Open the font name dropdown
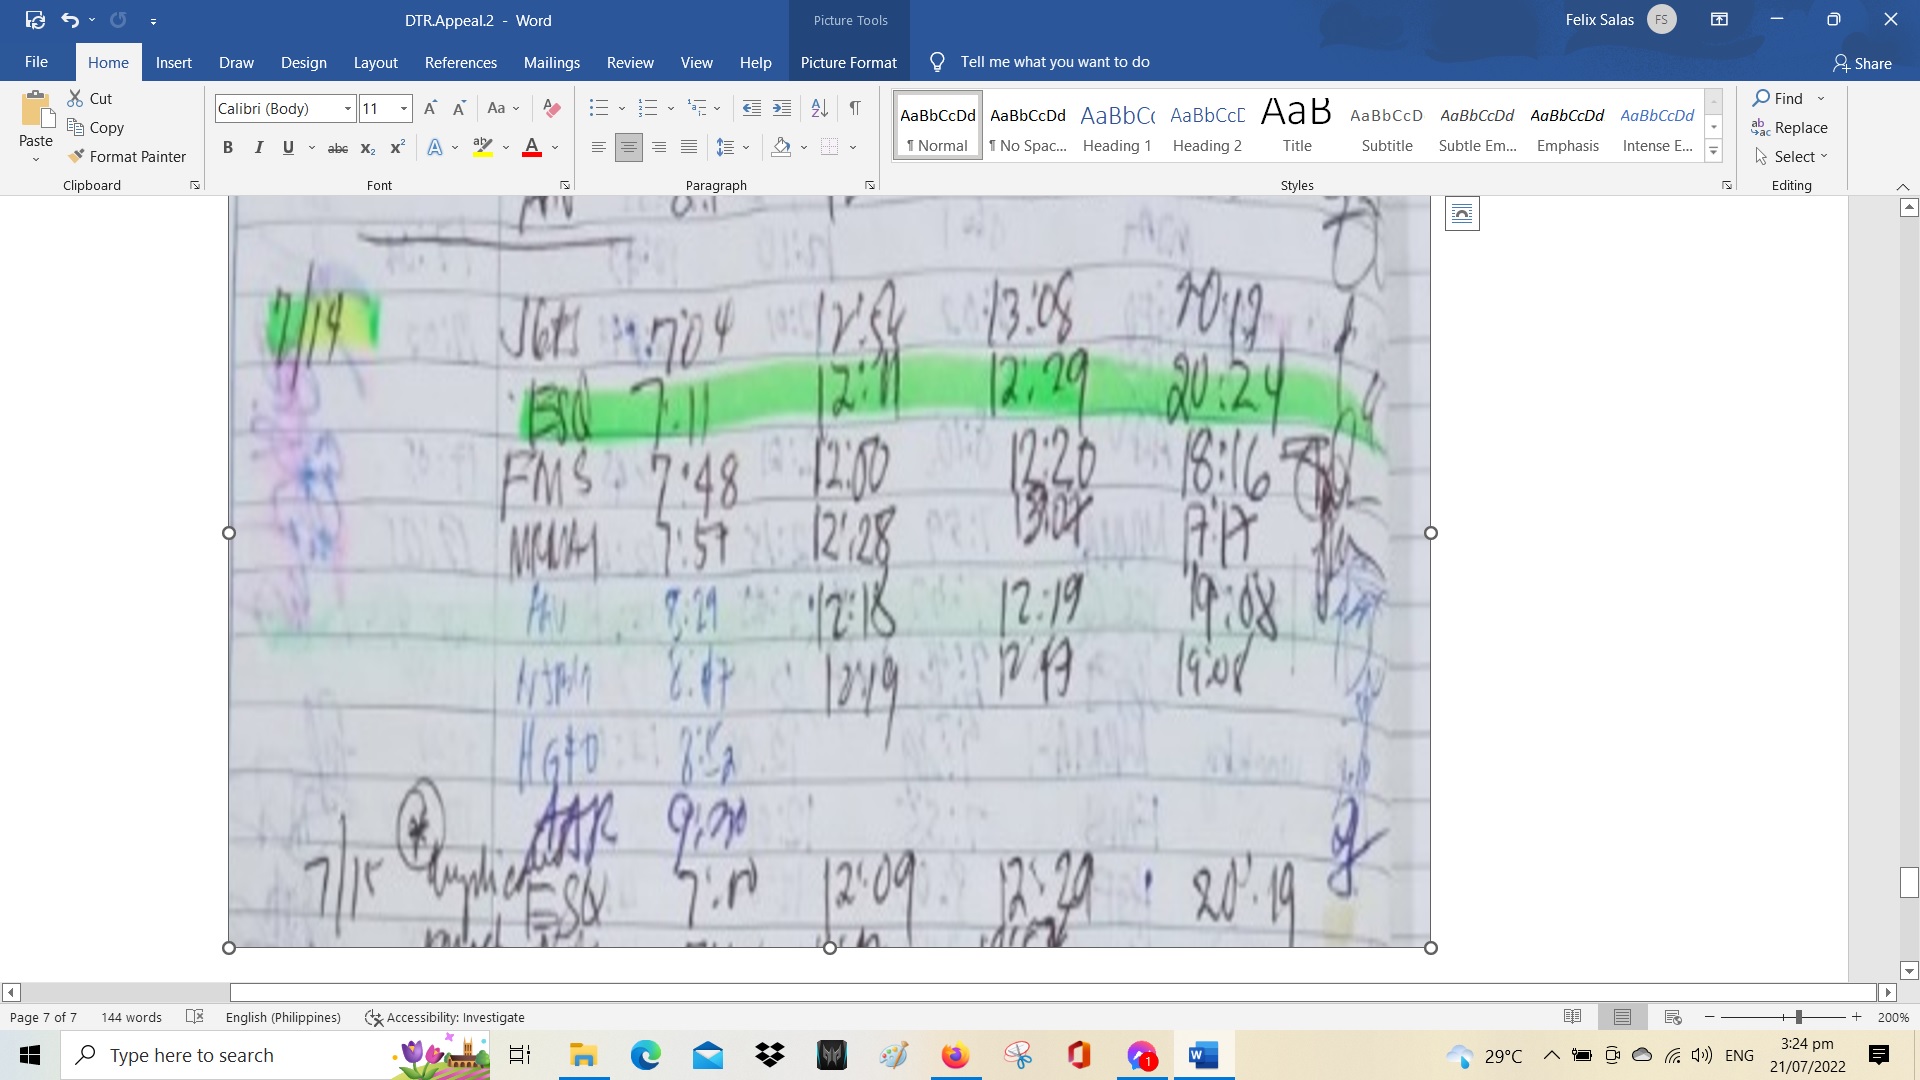This screenshot has width=1920, height=1080. click(x=347, y=109)
